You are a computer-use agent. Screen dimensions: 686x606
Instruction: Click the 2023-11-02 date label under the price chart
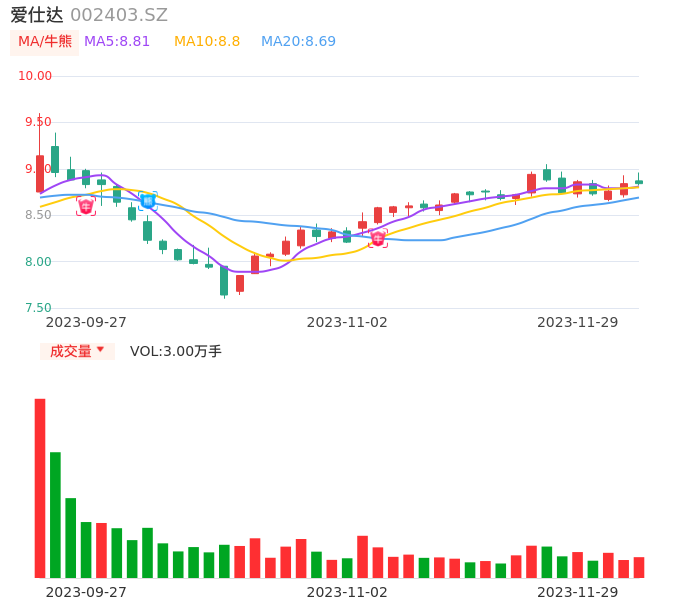coord(346,322)
